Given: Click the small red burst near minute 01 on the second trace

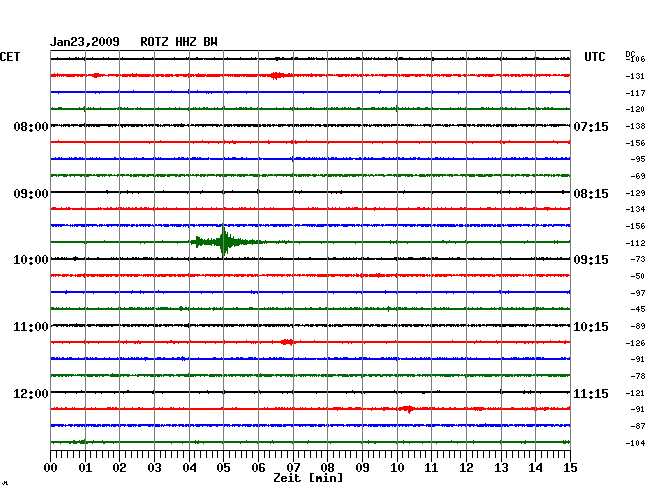Looking at the screenshot, I should [x=96, y=75].
